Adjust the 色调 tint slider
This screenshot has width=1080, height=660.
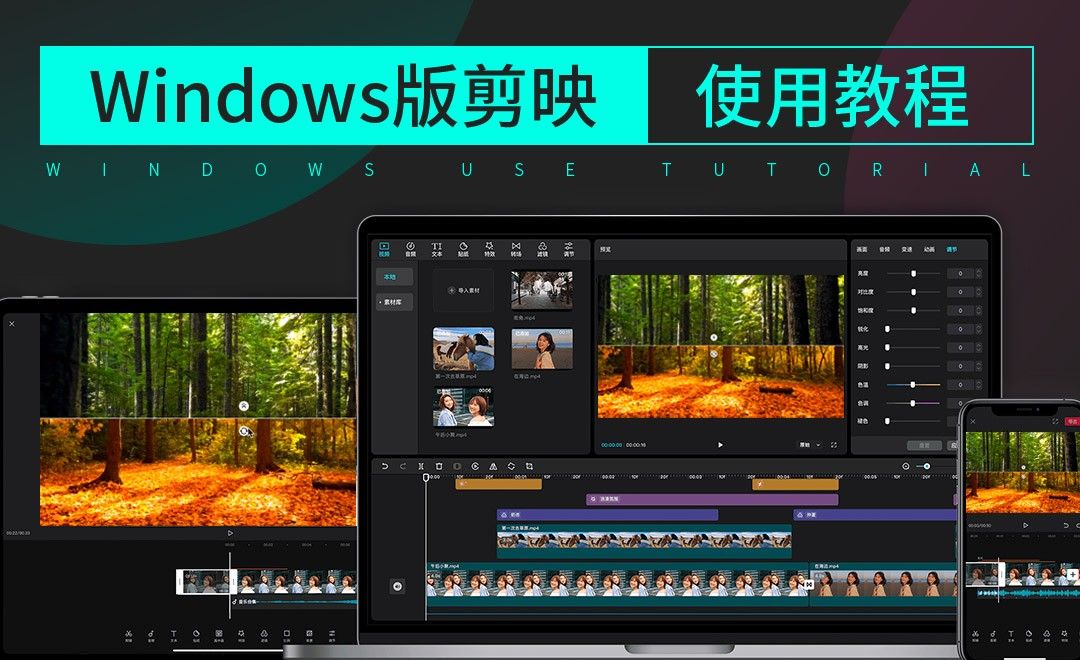(x=913, y=403)
